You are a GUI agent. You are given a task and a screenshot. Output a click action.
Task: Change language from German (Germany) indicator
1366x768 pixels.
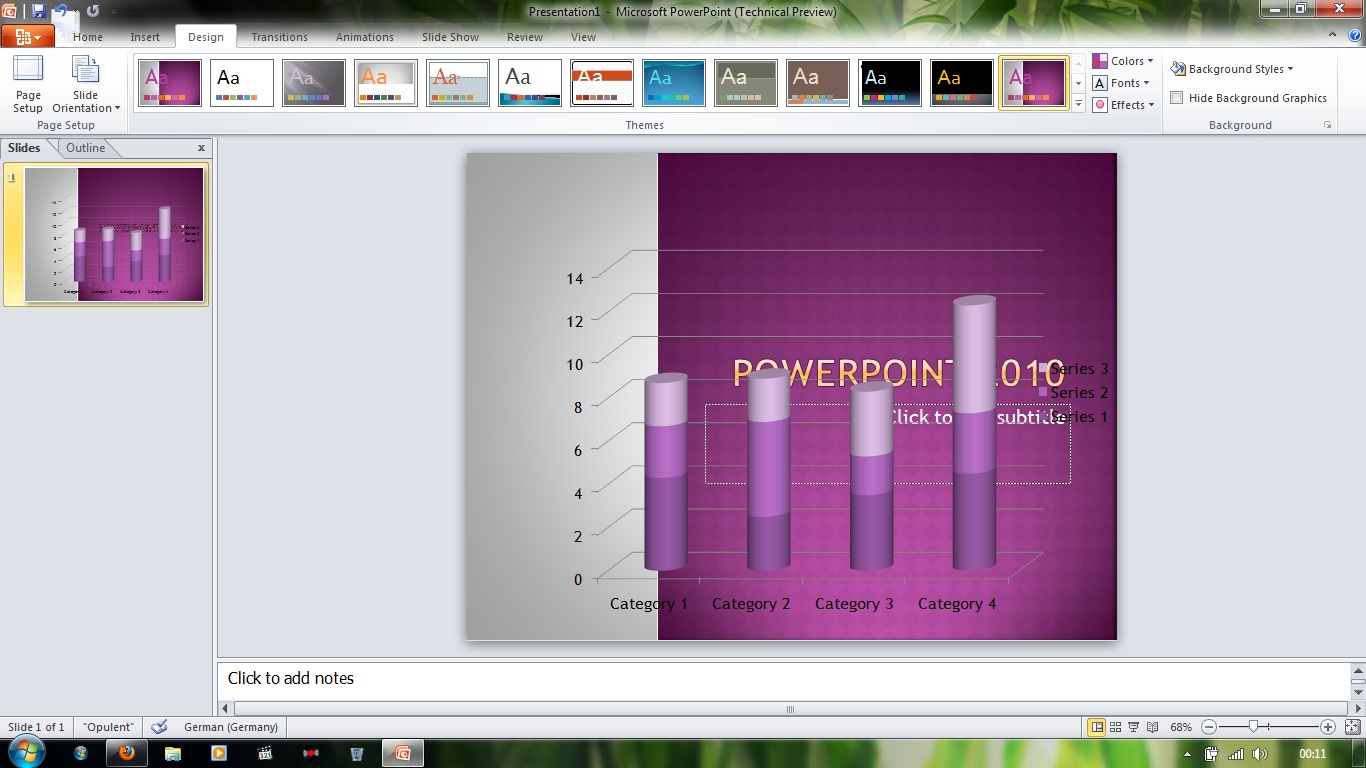[231, 727]
